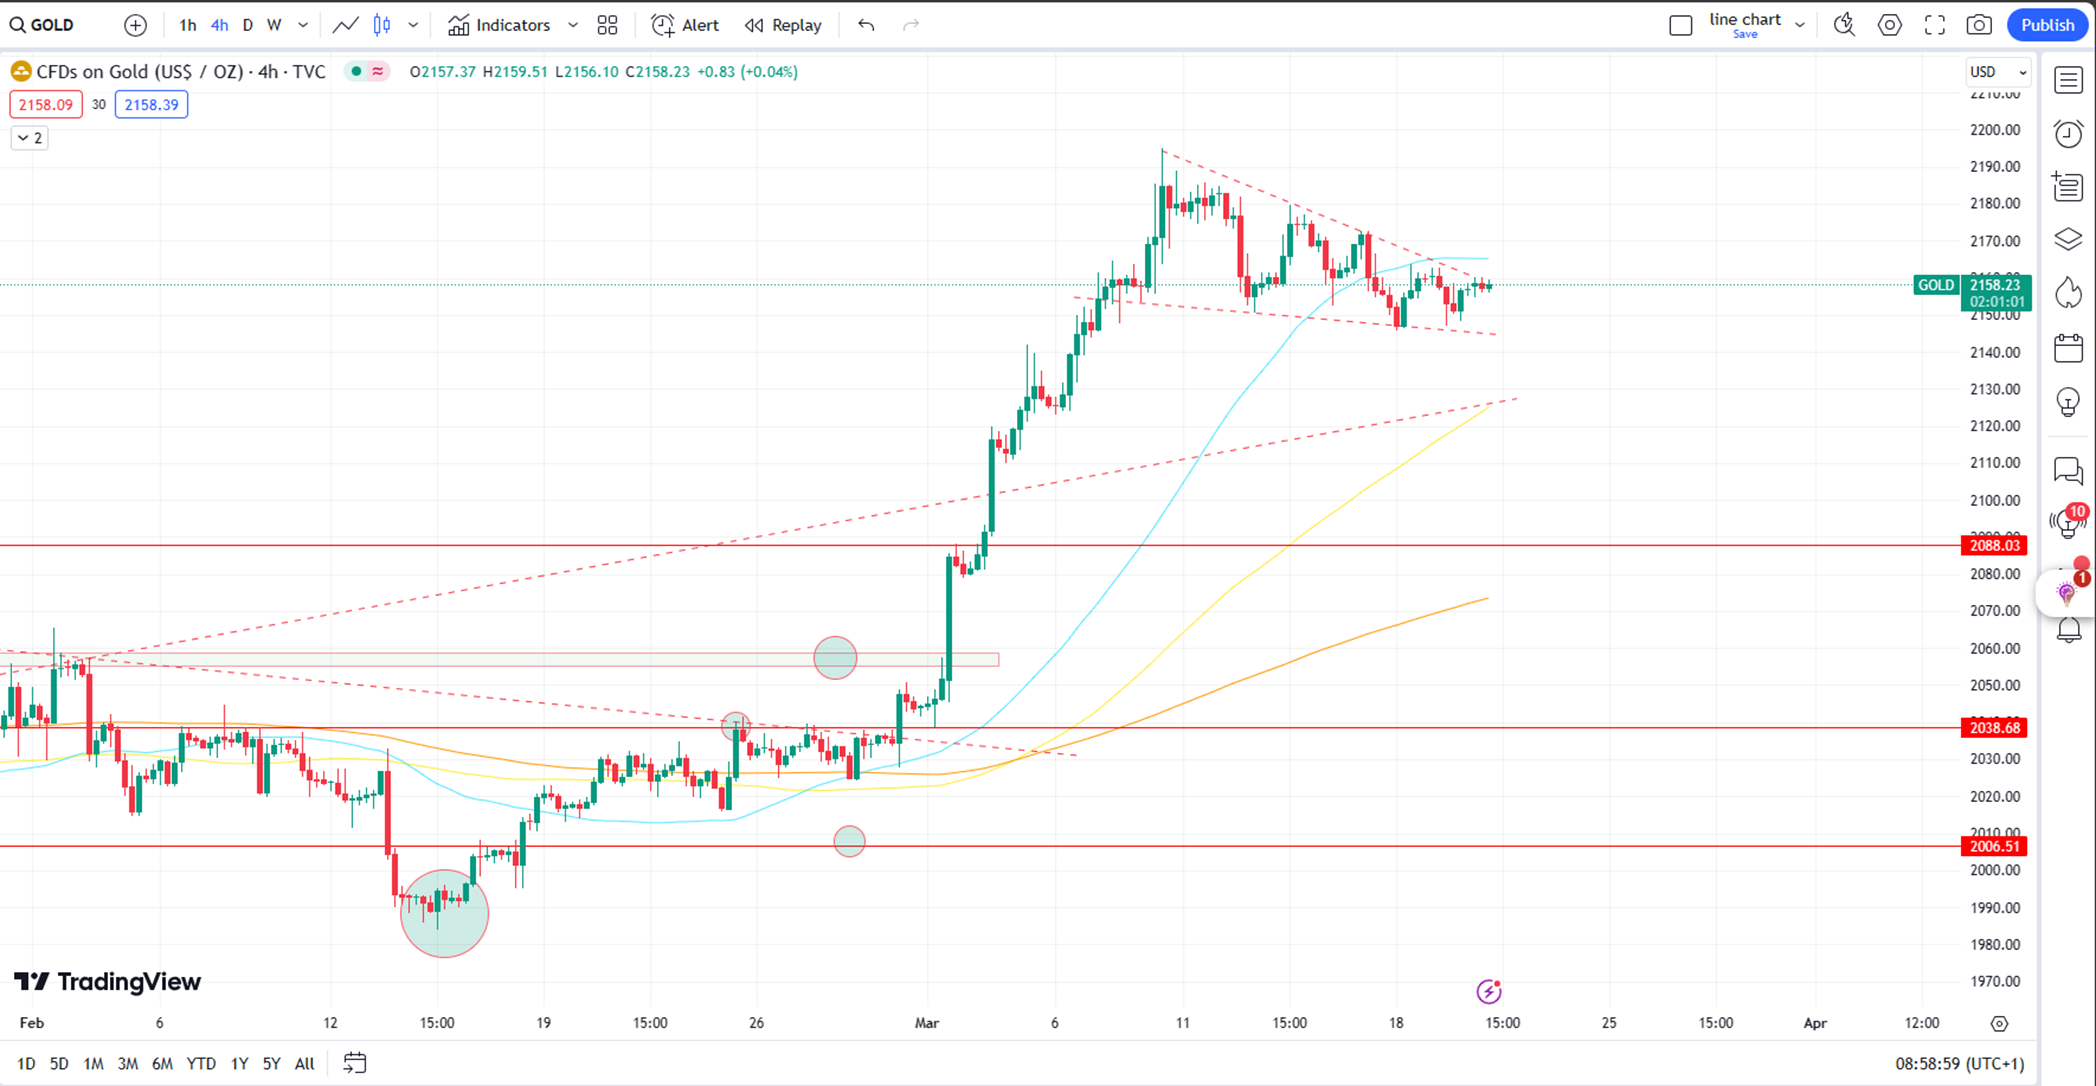This screenshot has height=1086, width=2096.
Task: Enter fullscreen mode
Action: [x=1935, y=25]
